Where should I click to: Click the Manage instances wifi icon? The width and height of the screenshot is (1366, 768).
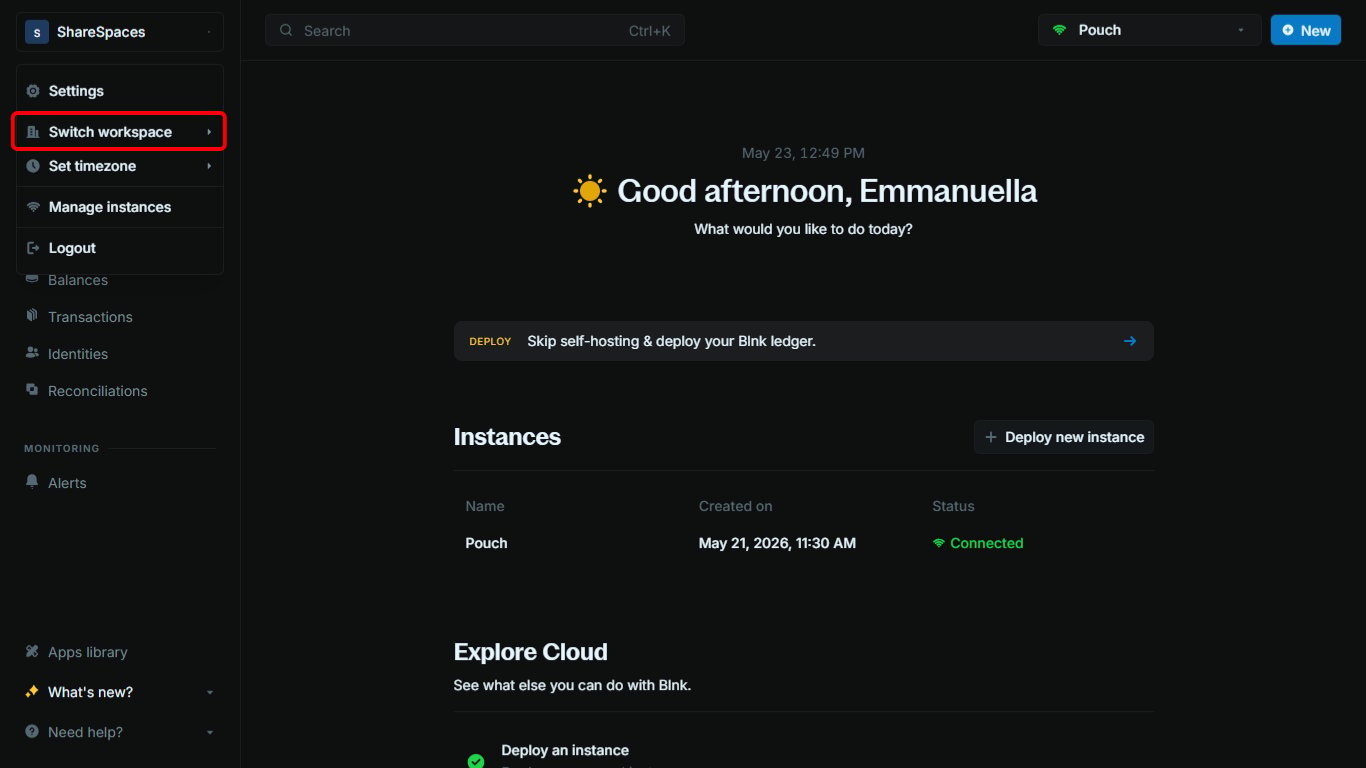coord(33,207)
